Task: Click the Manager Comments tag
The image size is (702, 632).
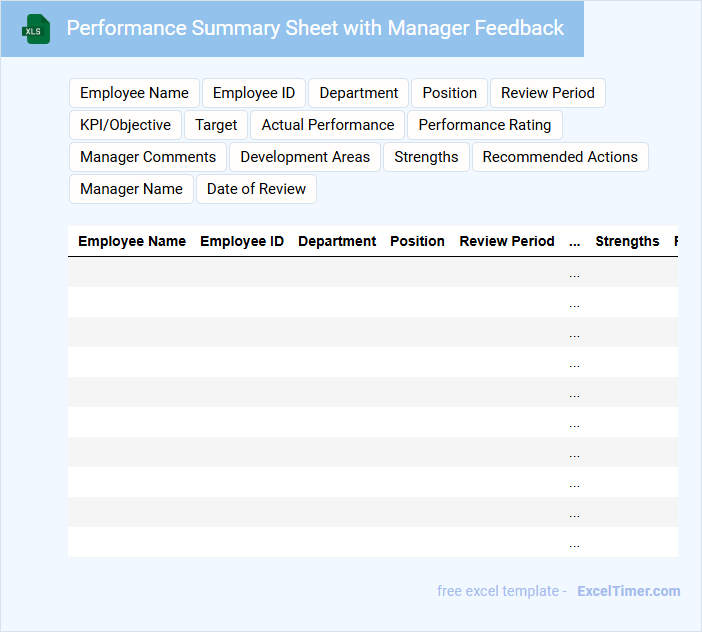Action: coord(148,157)
